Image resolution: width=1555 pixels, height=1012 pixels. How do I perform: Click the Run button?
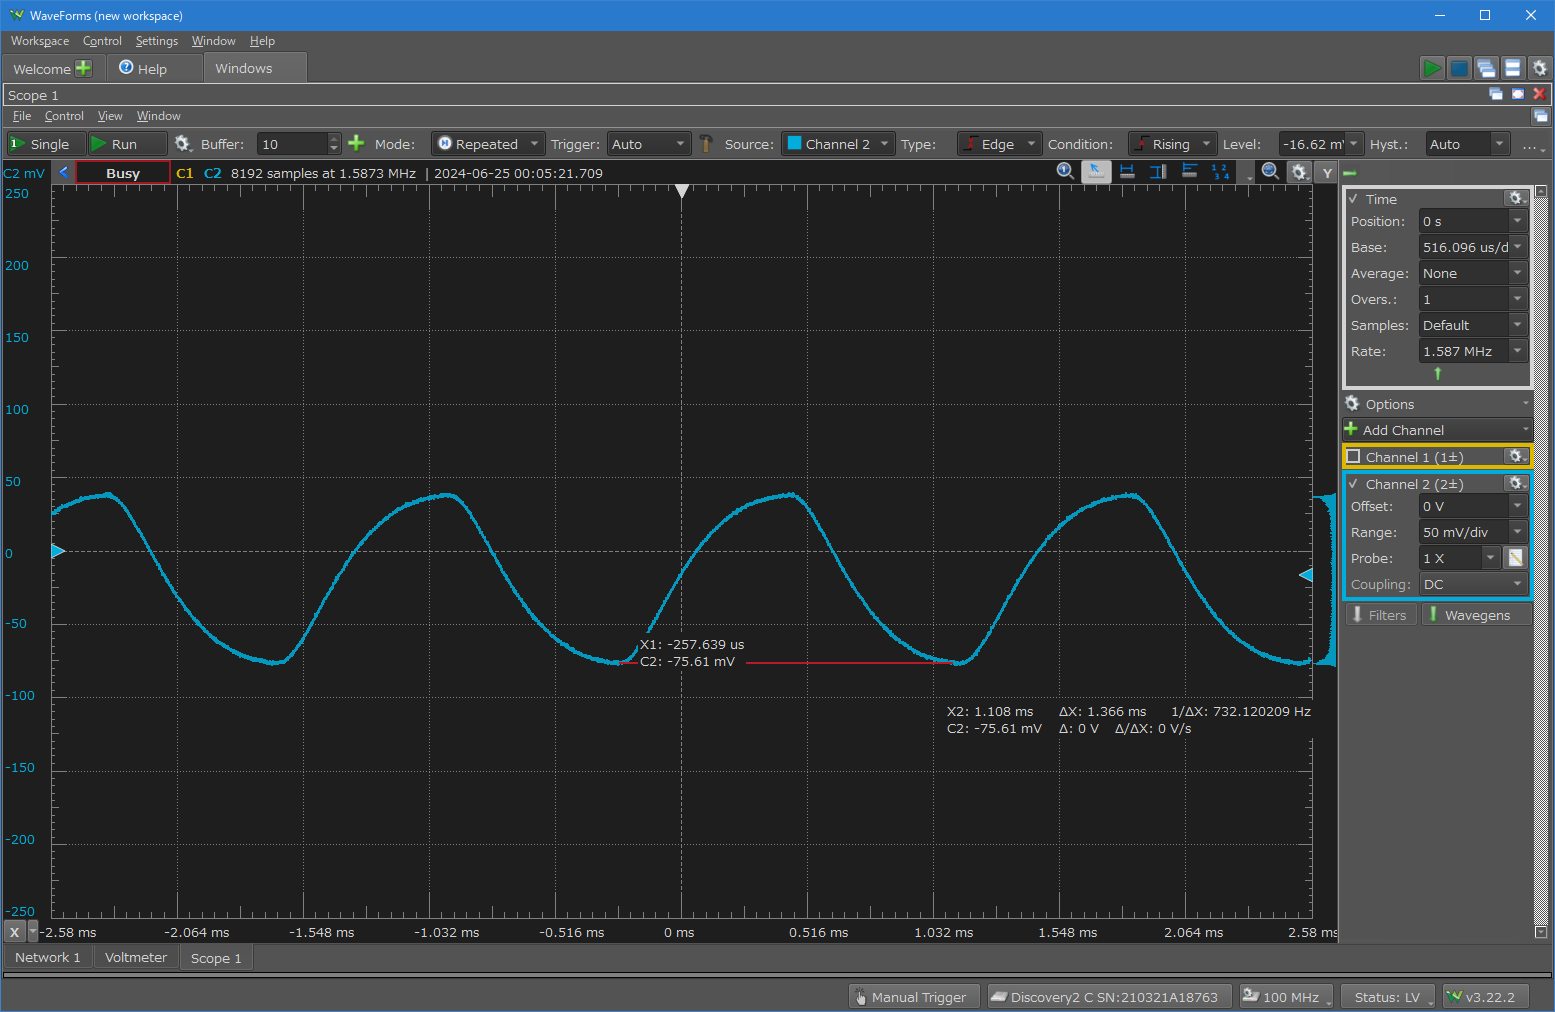(x=127, y=144)
